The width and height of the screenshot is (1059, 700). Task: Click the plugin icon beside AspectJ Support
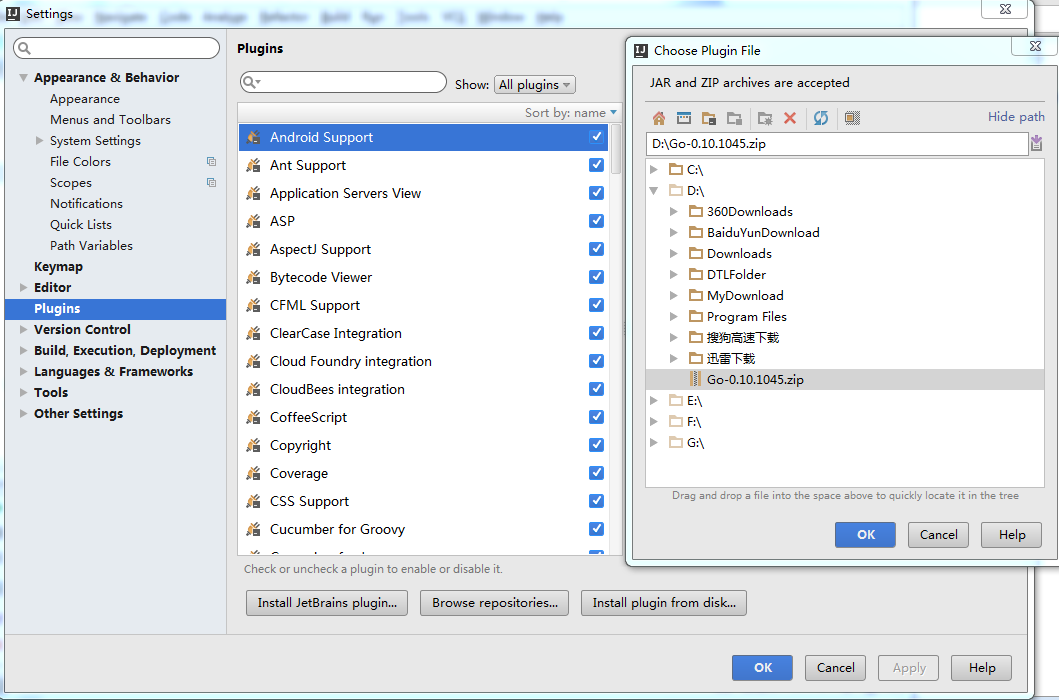tap(253, 249)
